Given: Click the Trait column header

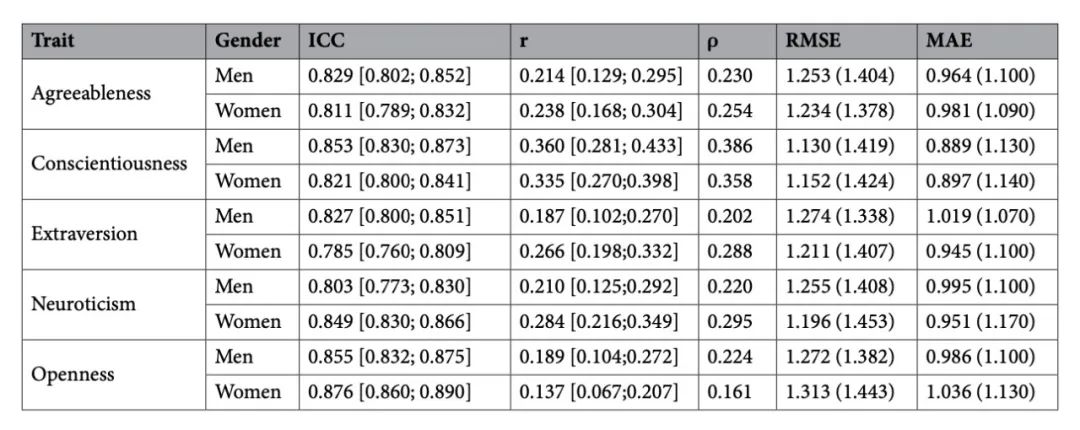Looking at the screenshot, I should point(114,41).
